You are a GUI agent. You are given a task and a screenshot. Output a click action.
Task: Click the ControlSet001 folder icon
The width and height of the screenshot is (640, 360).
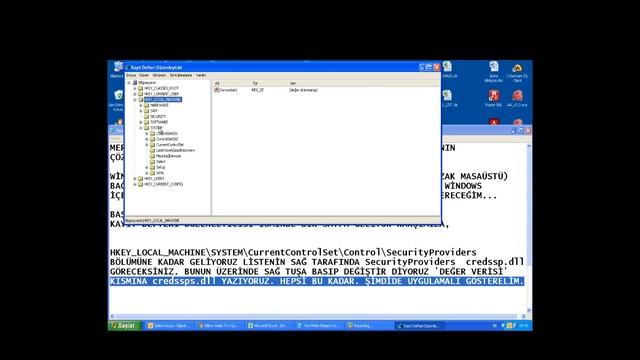[x=152, y=133]
